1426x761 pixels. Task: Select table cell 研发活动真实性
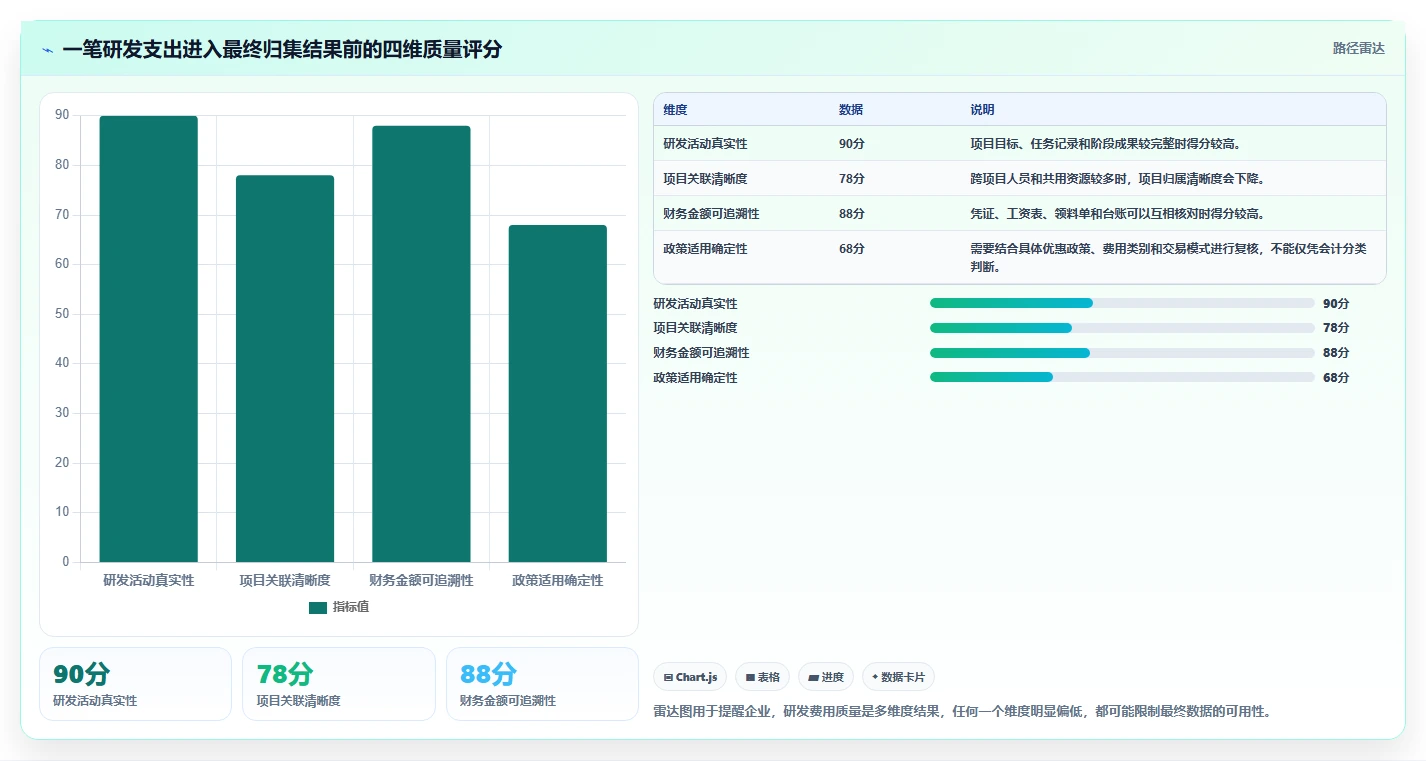coord(705,144)
